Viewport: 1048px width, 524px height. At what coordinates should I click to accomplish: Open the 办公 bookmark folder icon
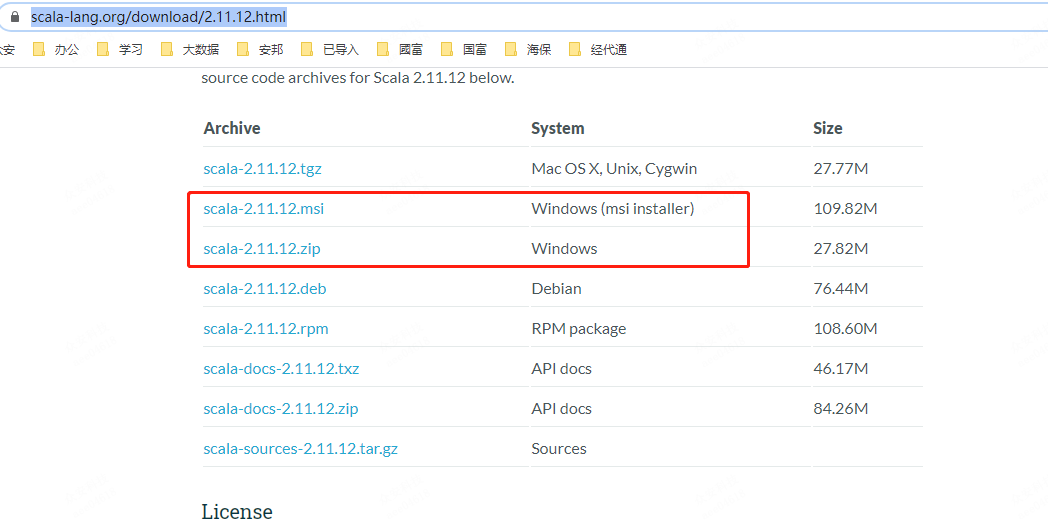tap(39, 49)
